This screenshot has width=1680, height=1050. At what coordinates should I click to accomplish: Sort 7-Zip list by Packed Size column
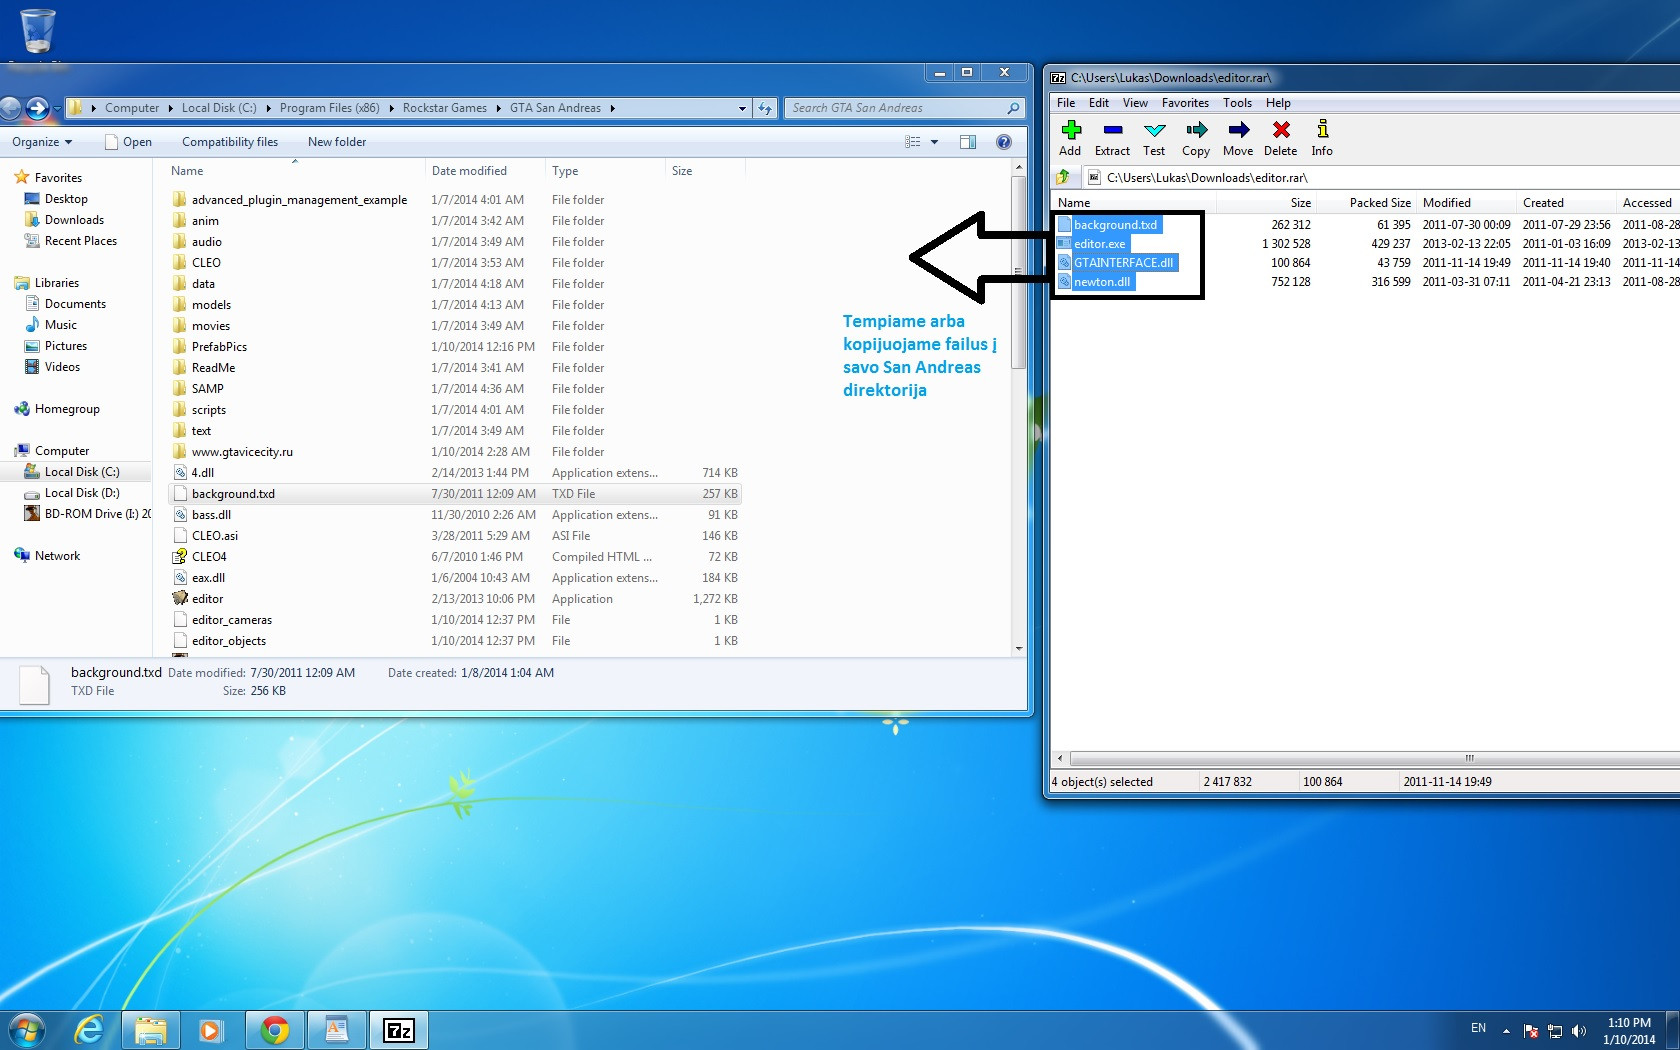point(1366,202)
